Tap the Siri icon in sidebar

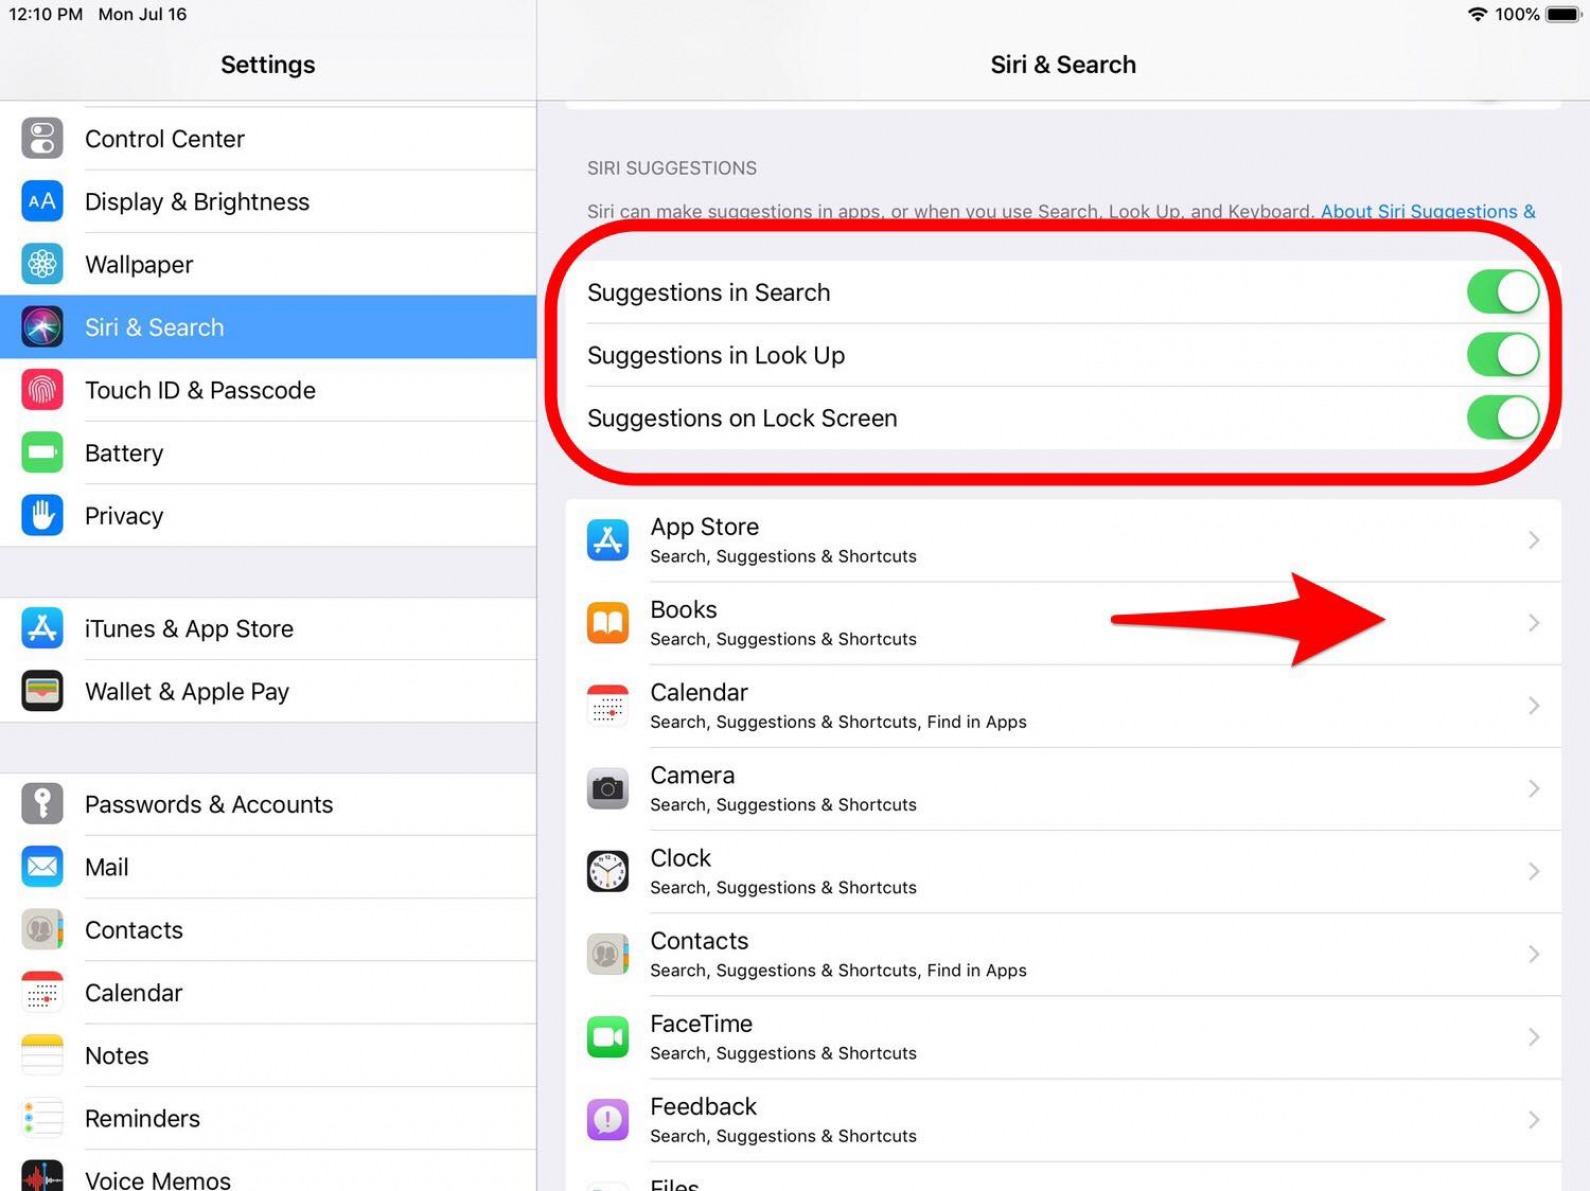42,327
